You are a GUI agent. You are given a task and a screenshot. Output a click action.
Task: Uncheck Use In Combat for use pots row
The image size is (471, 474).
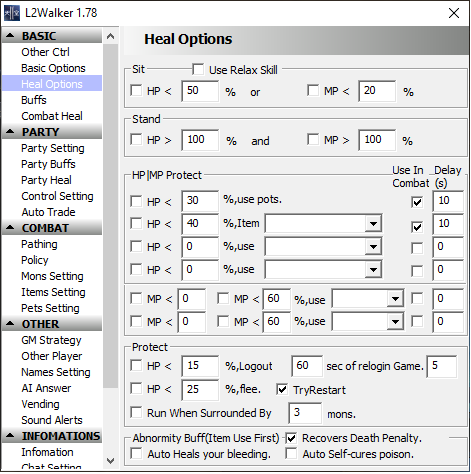pyautogui.click(x=417, y=202)
